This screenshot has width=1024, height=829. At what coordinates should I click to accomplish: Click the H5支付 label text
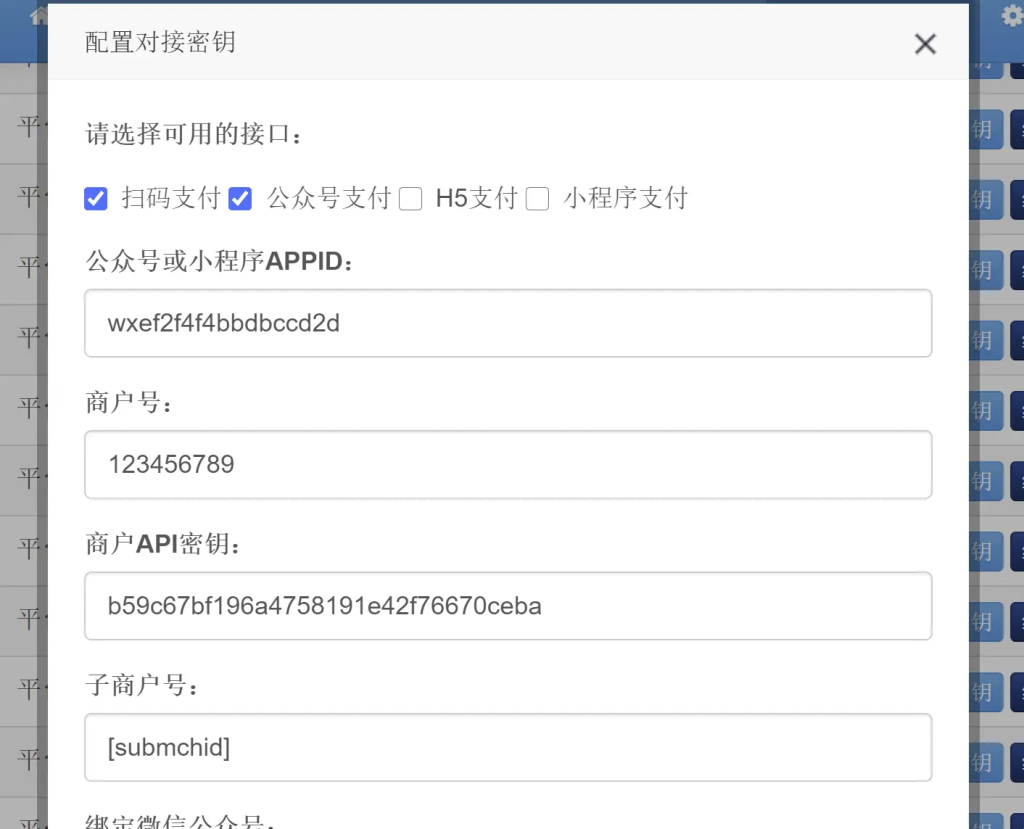pyautogui.click(x=476, y=198)
